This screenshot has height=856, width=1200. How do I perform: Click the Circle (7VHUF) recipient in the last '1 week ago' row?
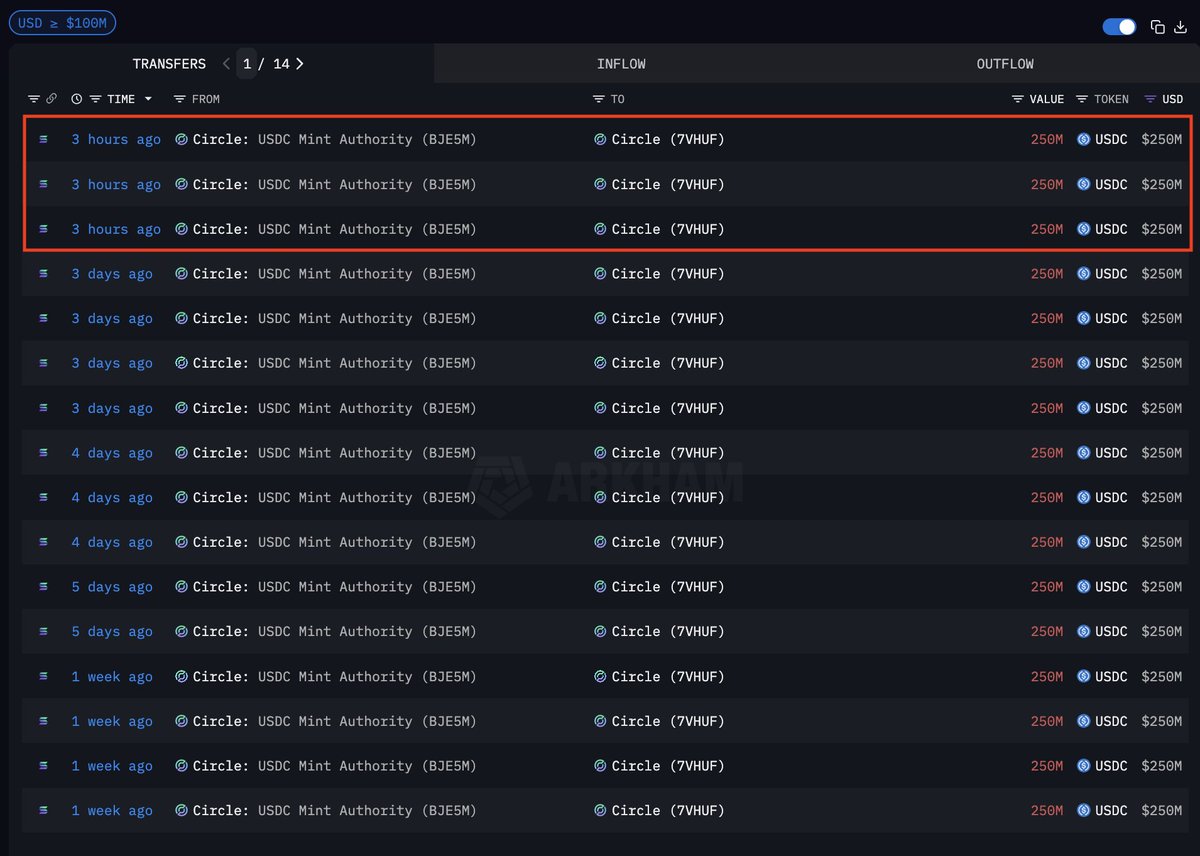click(659, 810)
